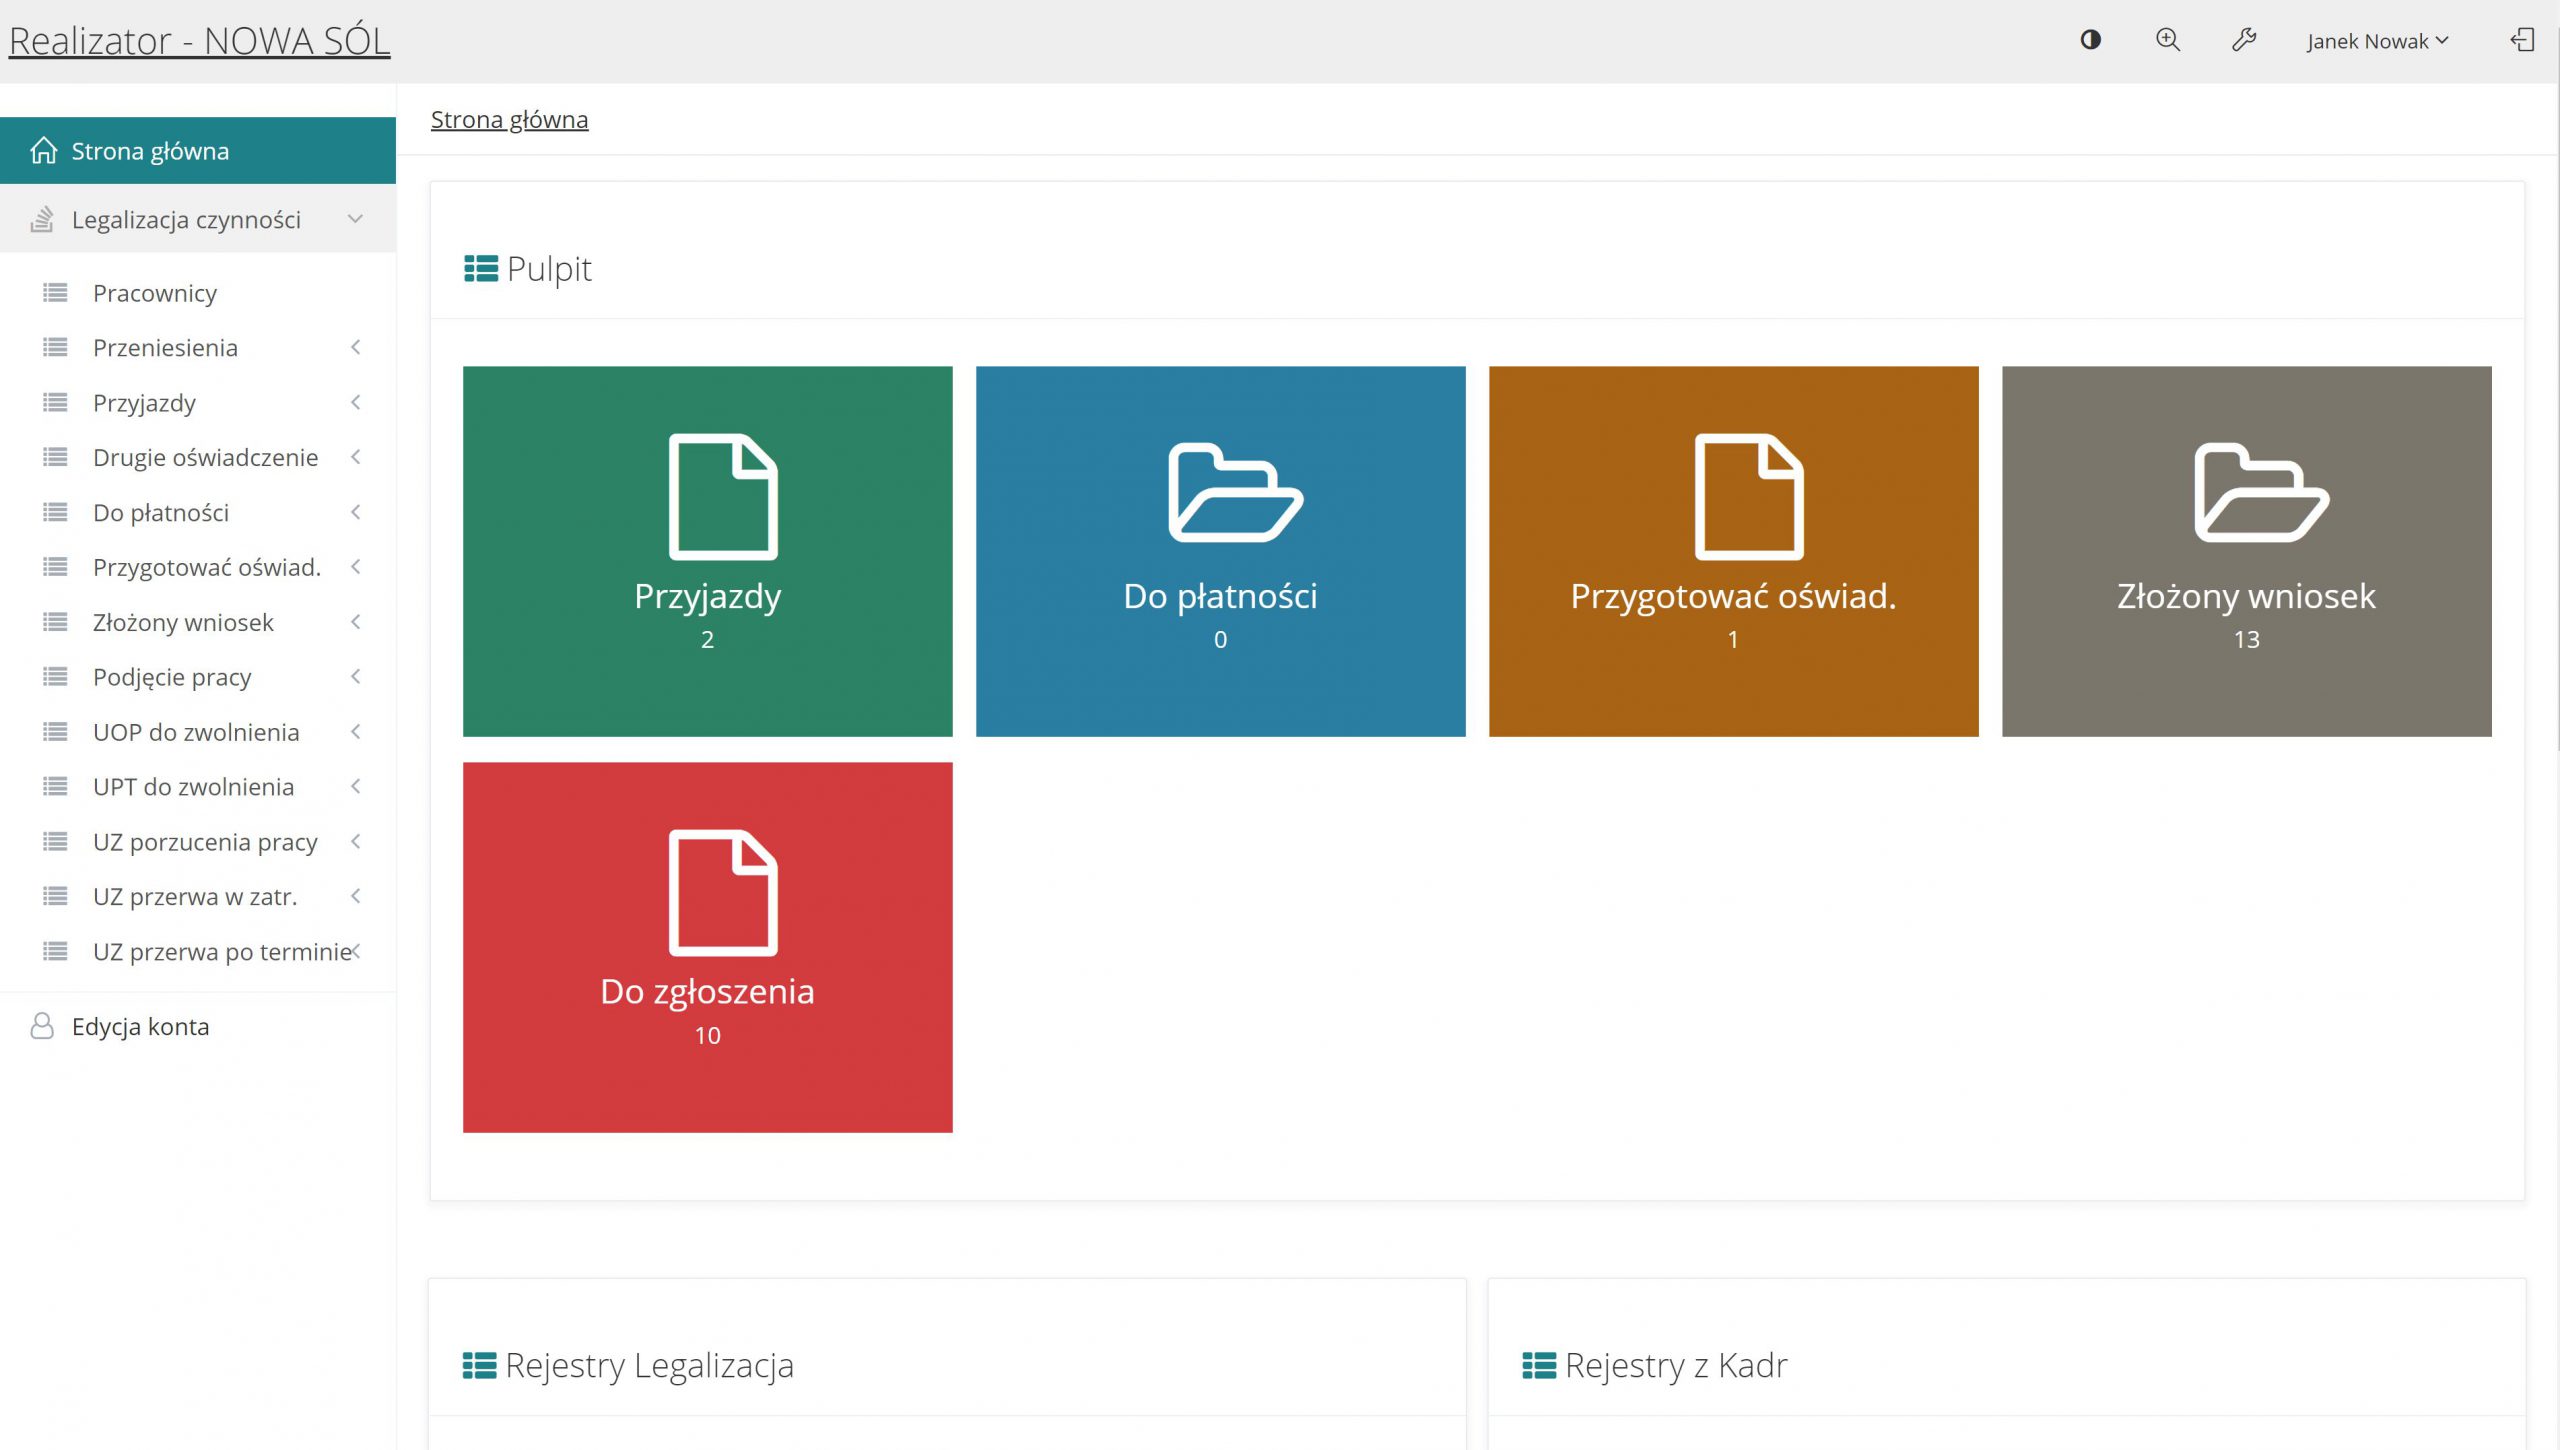Image resolution: width=2560 pixels, height=1450 pixels.
Task: Toggle high contrast mode icon
Action: (2090, 40)
